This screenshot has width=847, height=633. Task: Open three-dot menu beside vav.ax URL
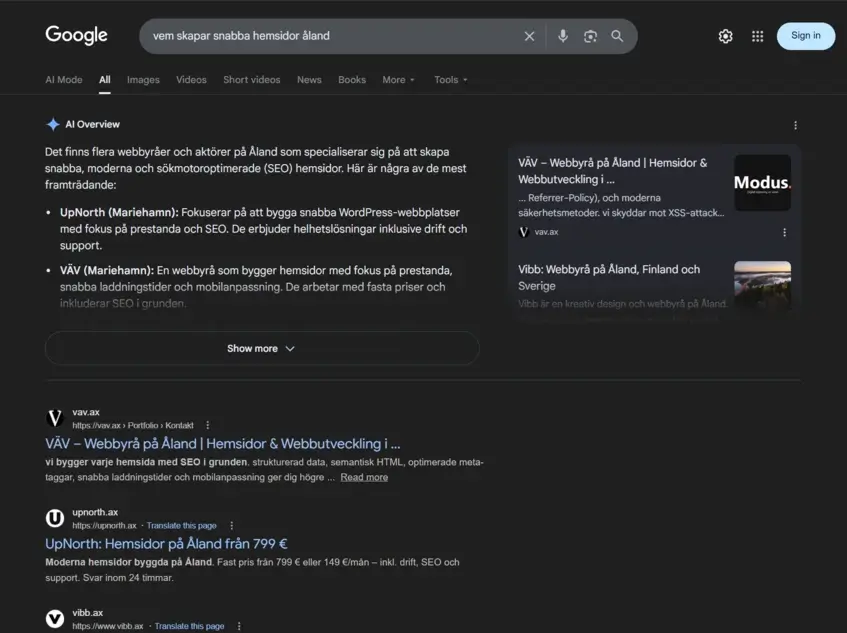(207, 426)
